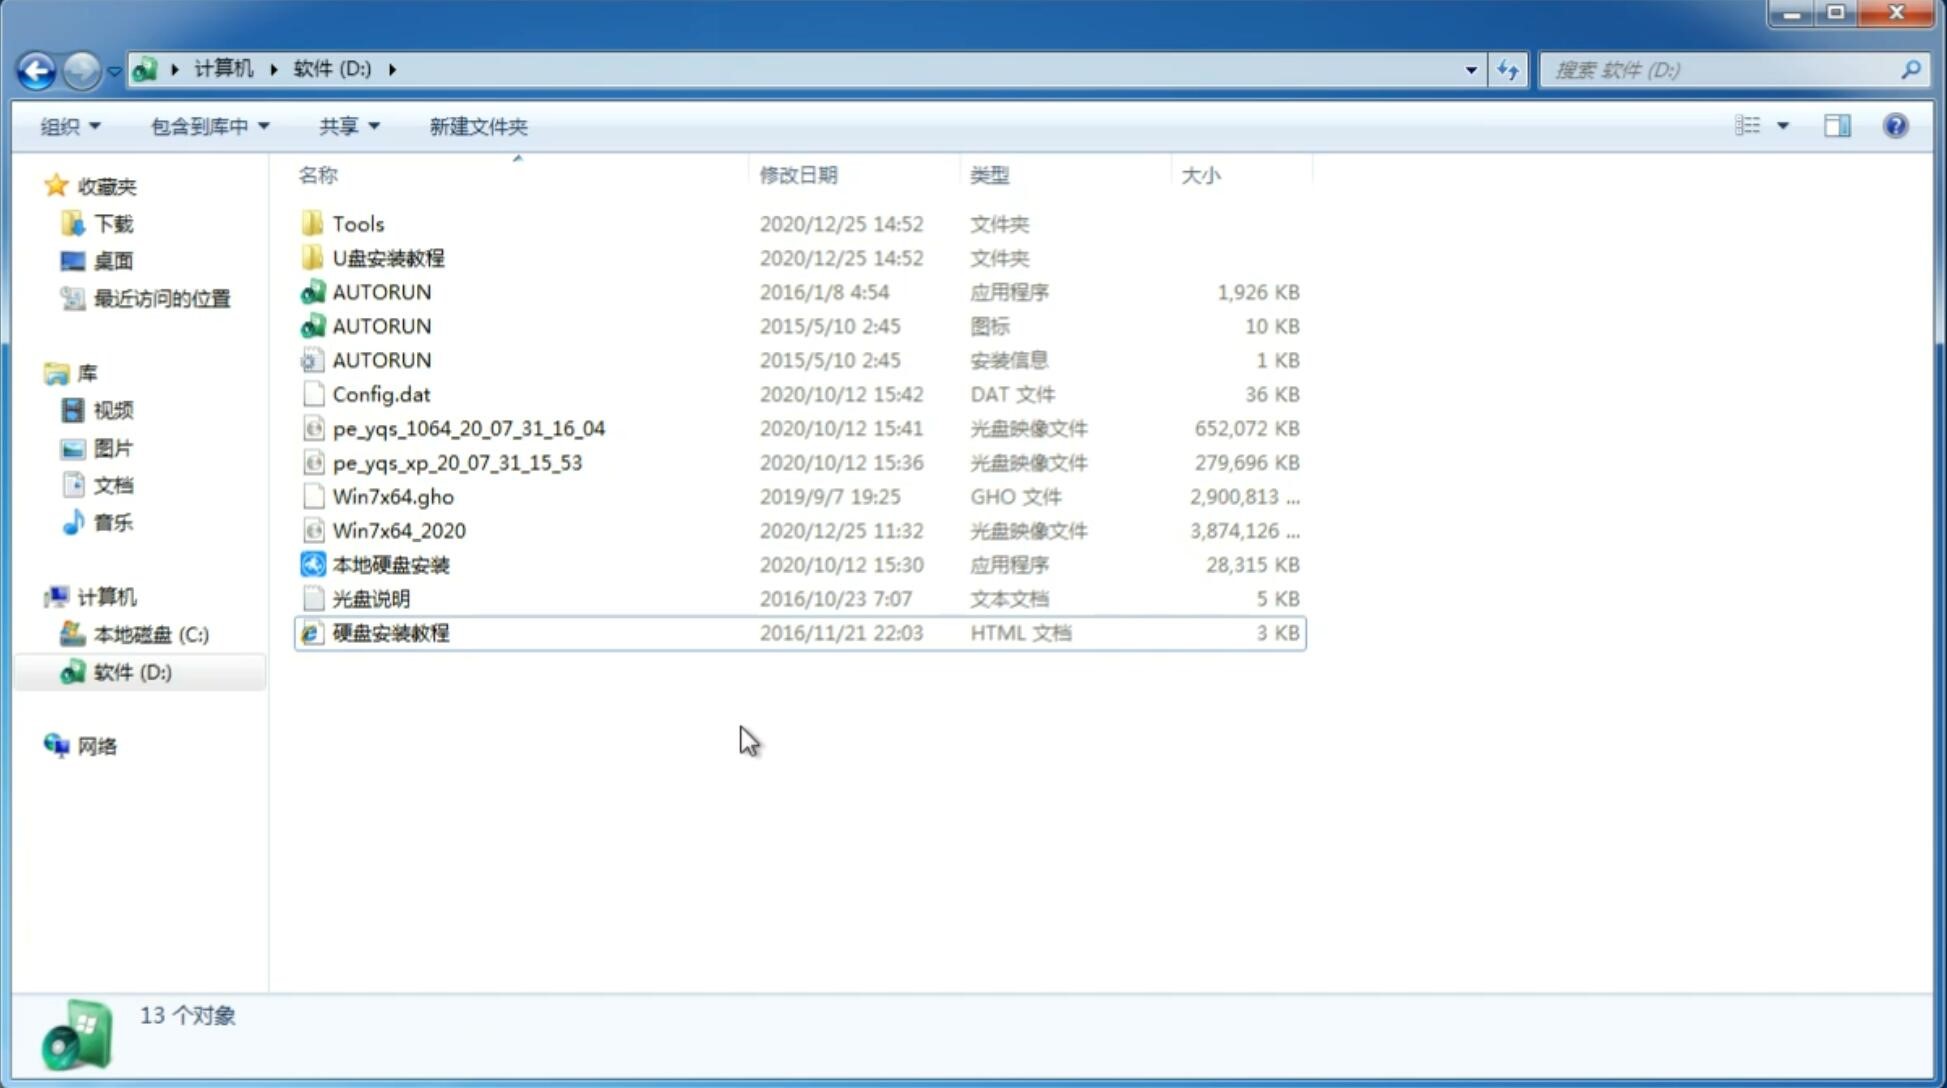Open the Tools folder
This screenshot has height=1088, width=1947.
pyautogui.click(x=356, y=223)
